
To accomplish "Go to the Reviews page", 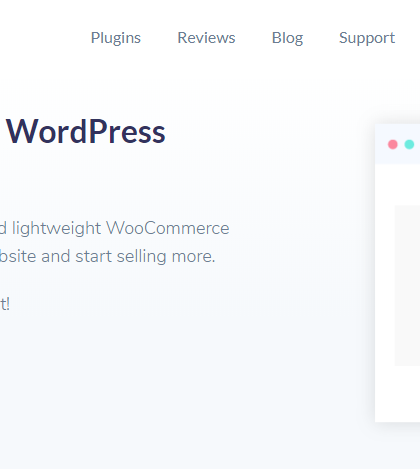I will pos(206,38).
